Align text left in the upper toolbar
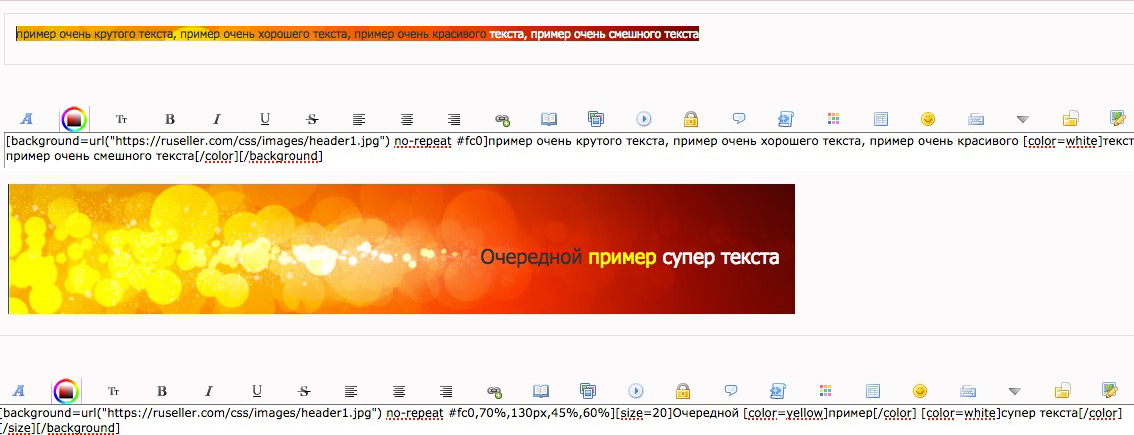Viewport: 1134px width, 435px height. point(359,119)
